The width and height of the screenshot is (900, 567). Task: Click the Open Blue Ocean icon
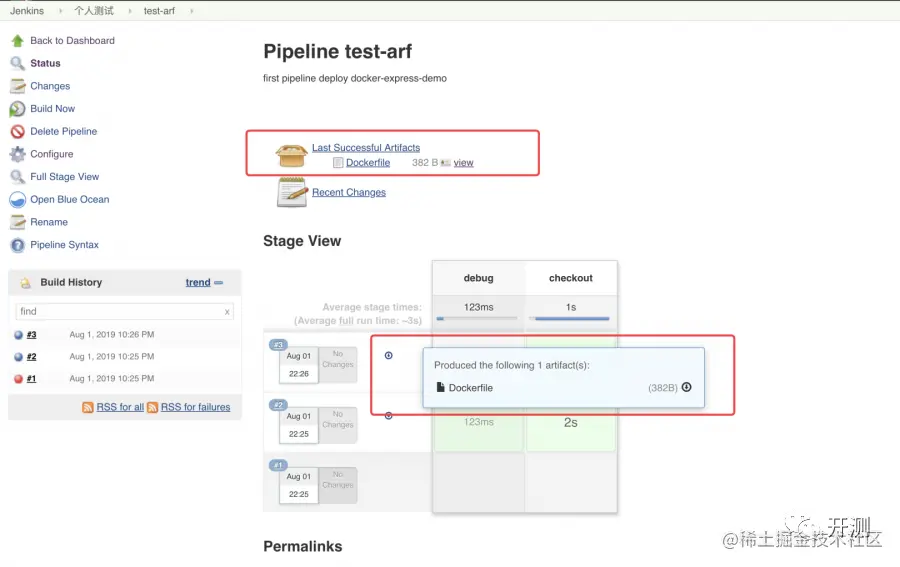point(18,199)
